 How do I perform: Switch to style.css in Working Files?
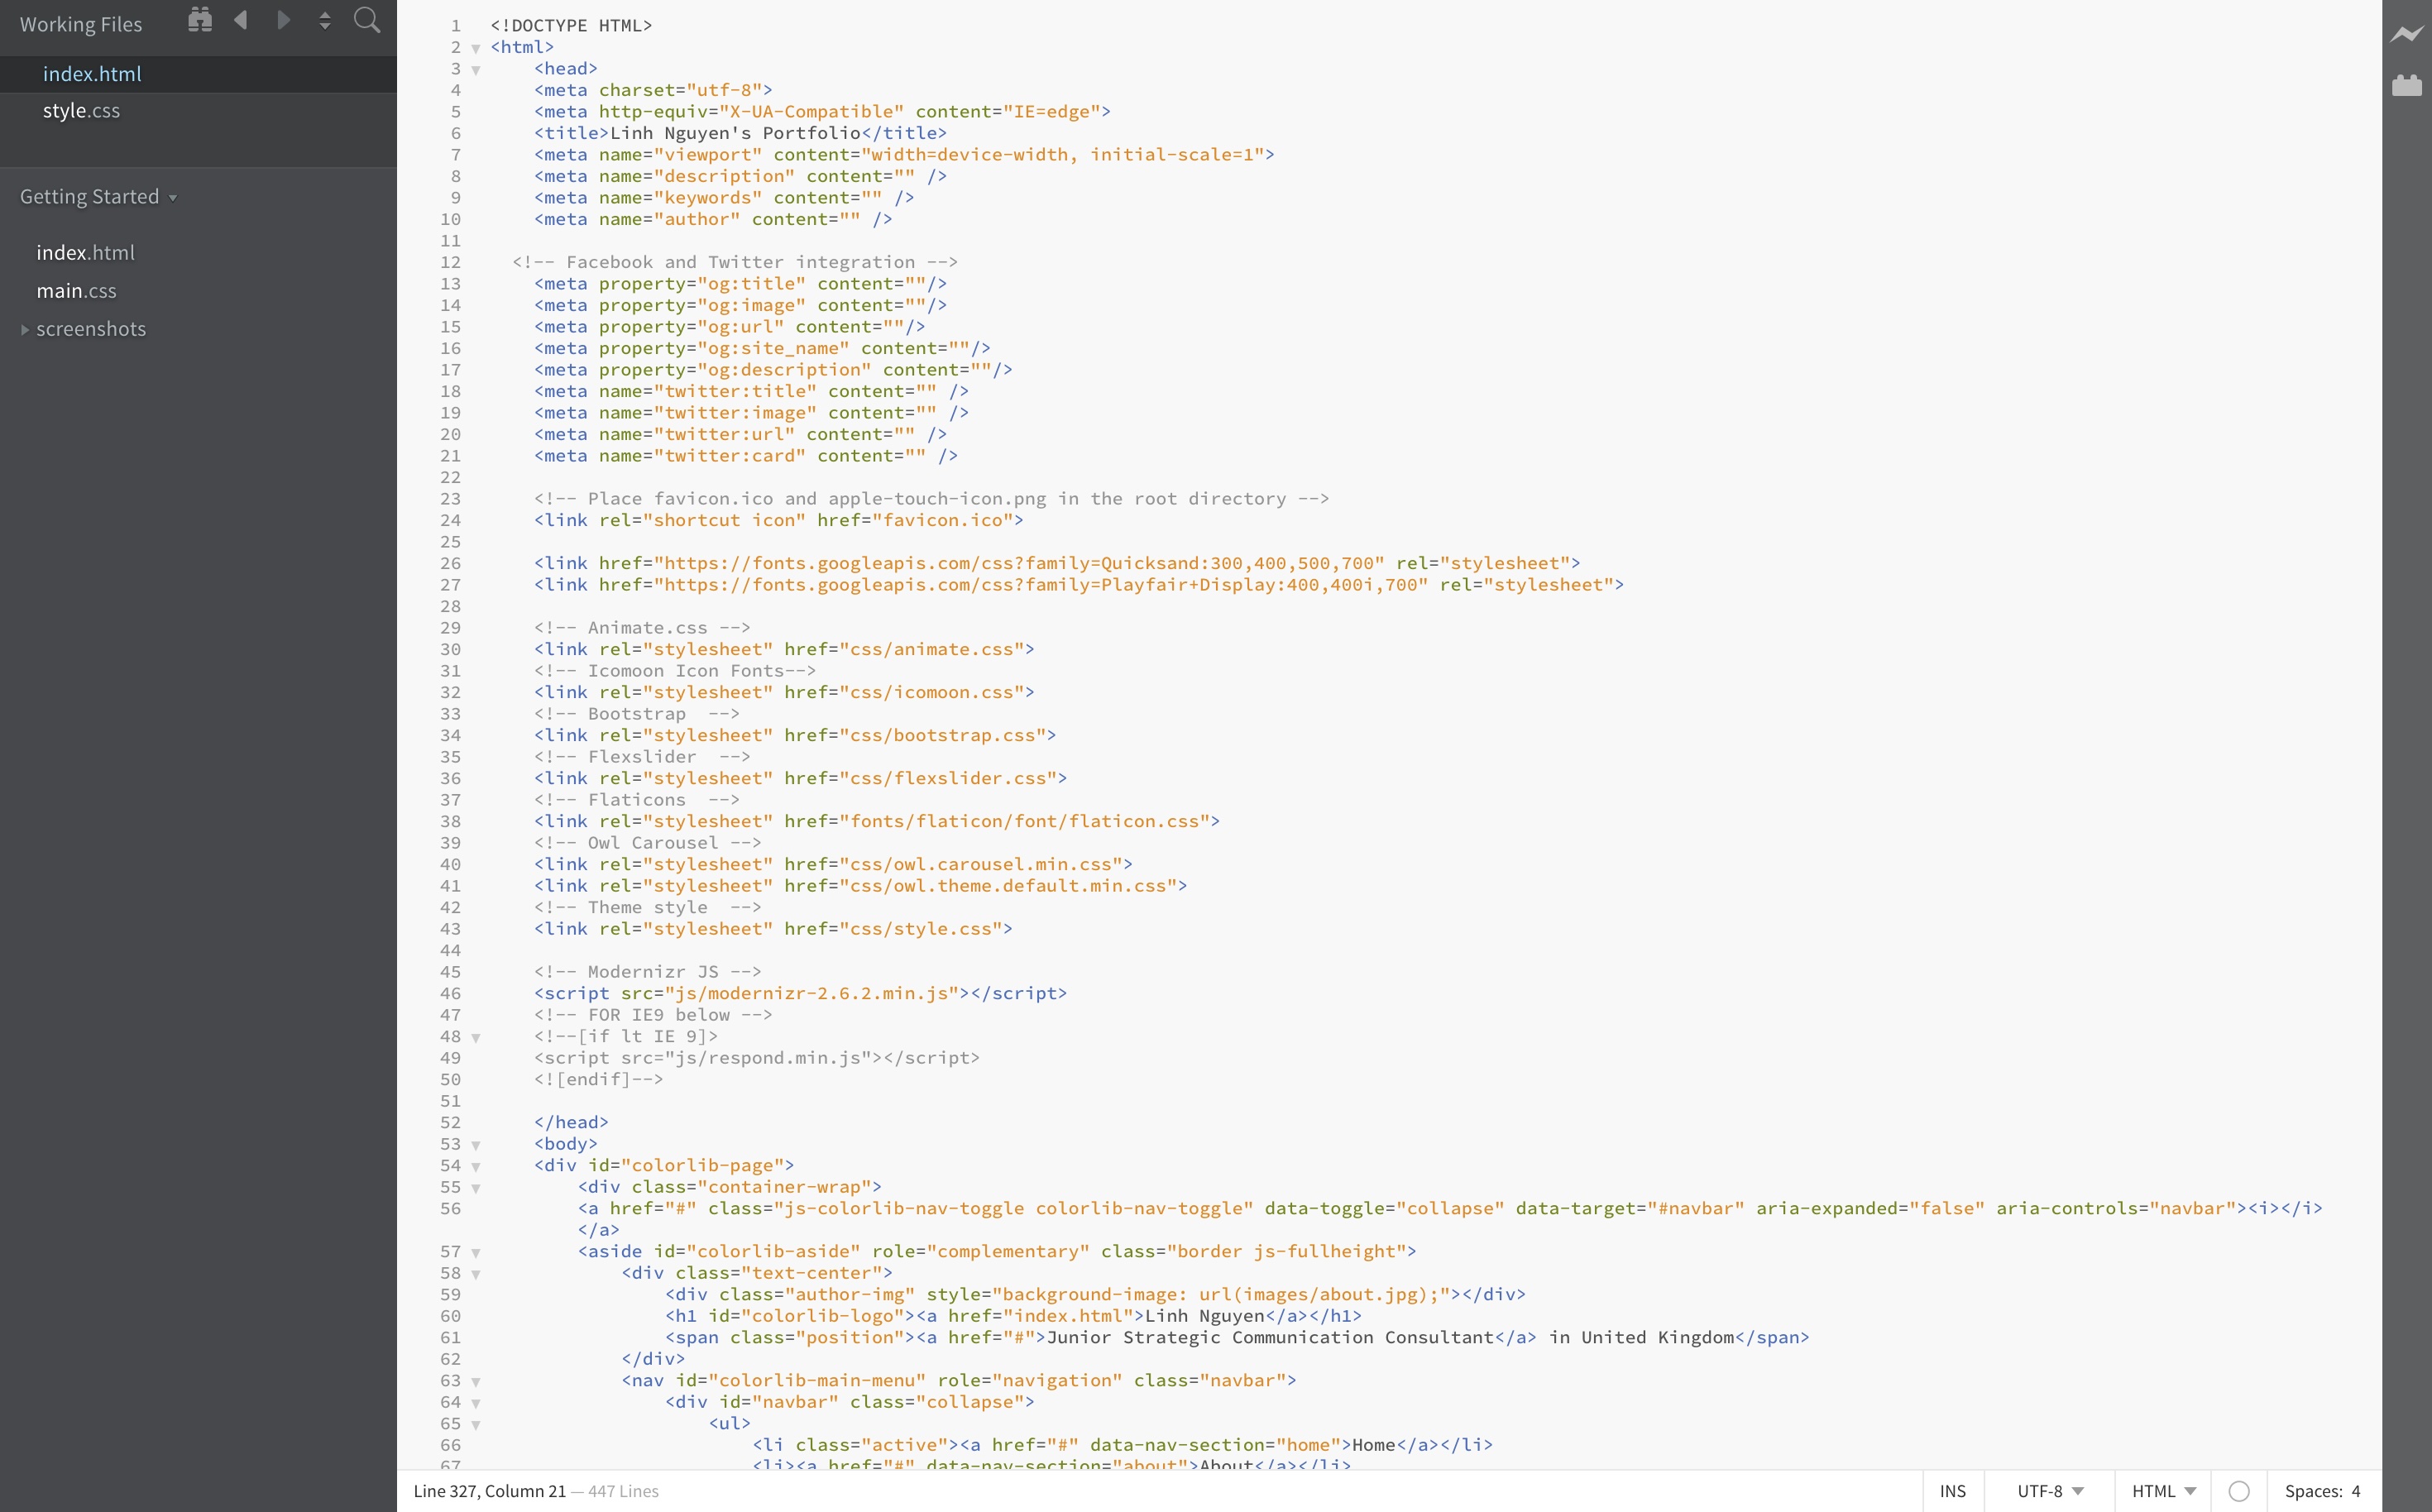click(82, 110)
